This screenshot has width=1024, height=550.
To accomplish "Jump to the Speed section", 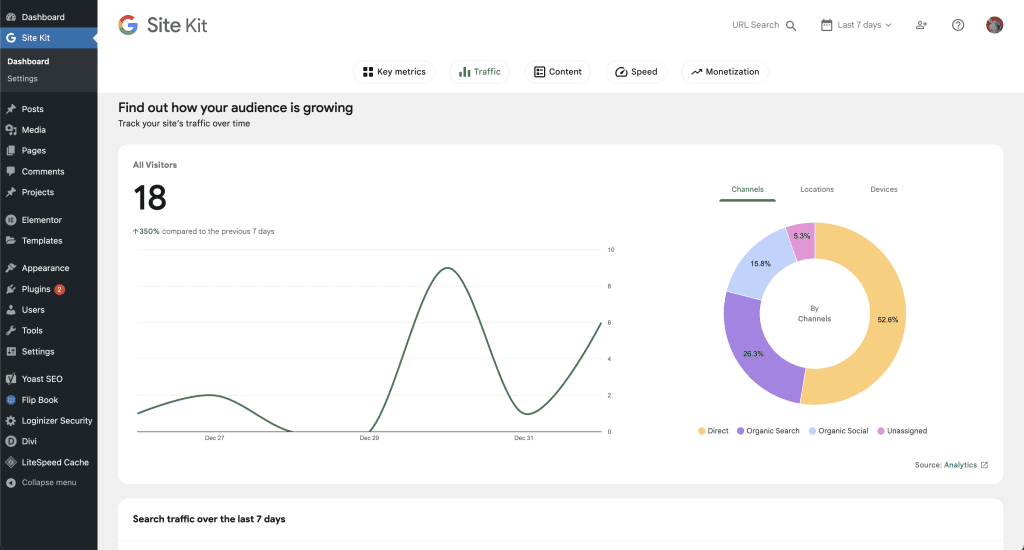I will point(636,72).
